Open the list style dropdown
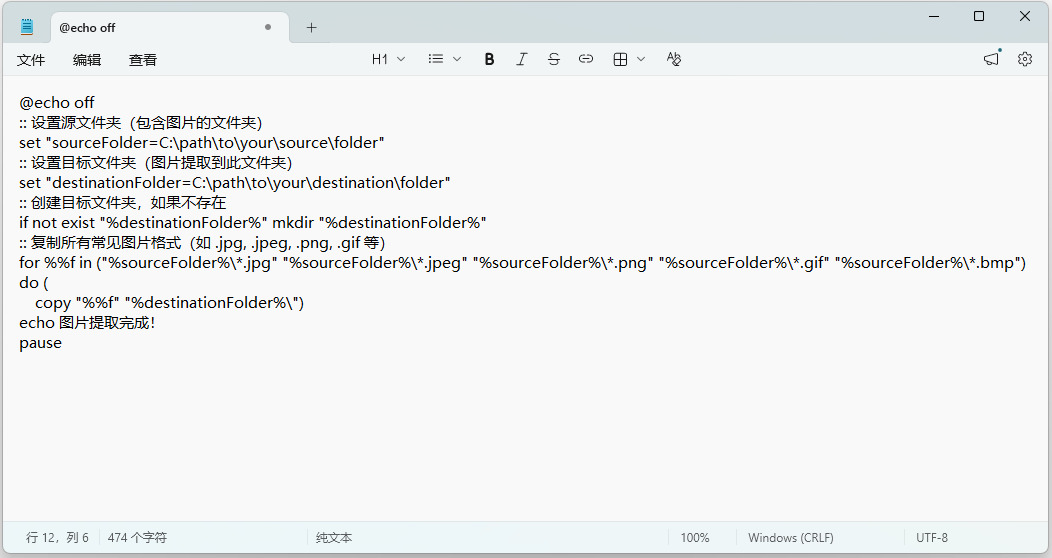This screenshot has width=1052, height=558. [x=444, y=60]
